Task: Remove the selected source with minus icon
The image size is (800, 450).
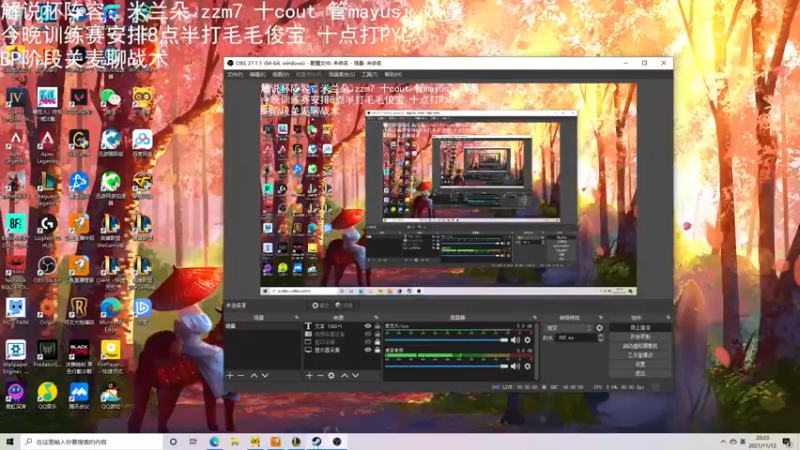Action: (320, 376)
